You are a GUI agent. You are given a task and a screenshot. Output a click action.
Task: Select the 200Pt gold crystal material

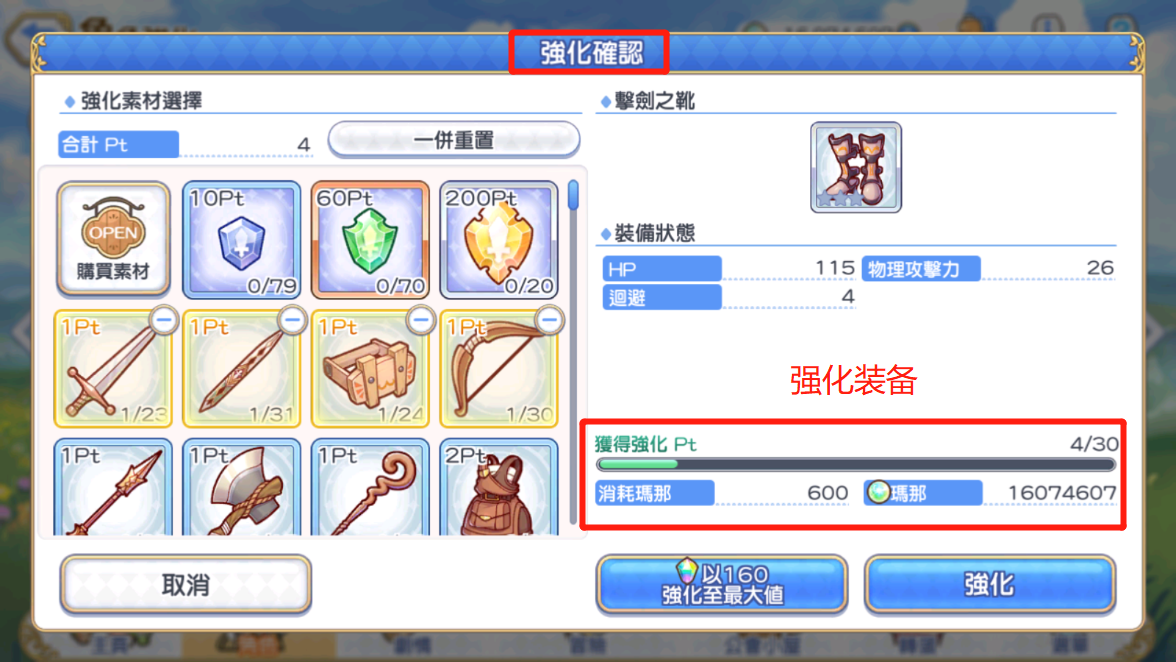pyautogui.click(x=499, y=239)
